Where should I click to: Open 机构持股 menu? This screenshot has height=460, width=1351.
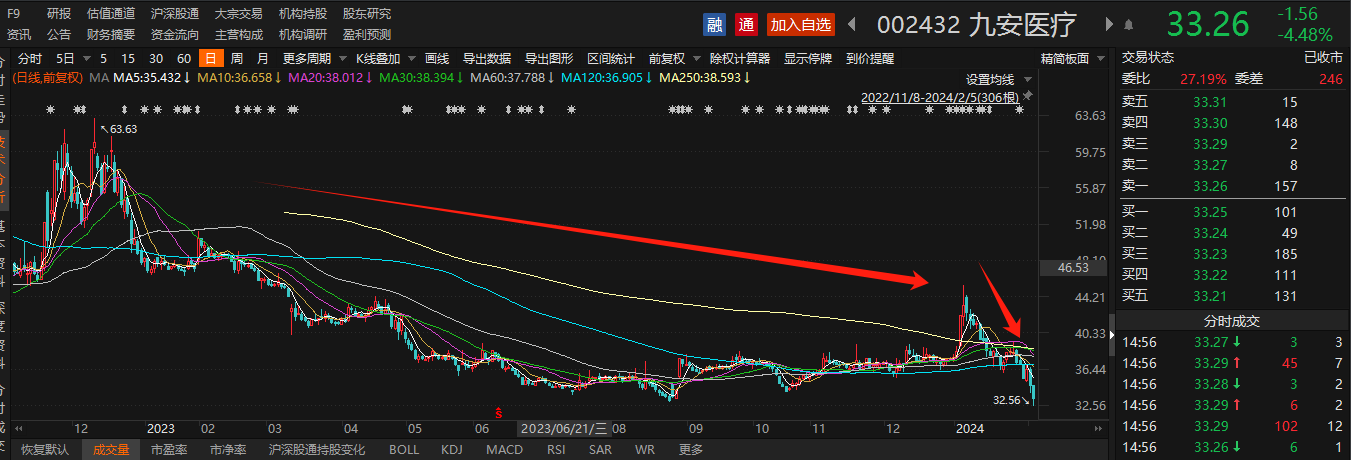click(x=303, y=14)
